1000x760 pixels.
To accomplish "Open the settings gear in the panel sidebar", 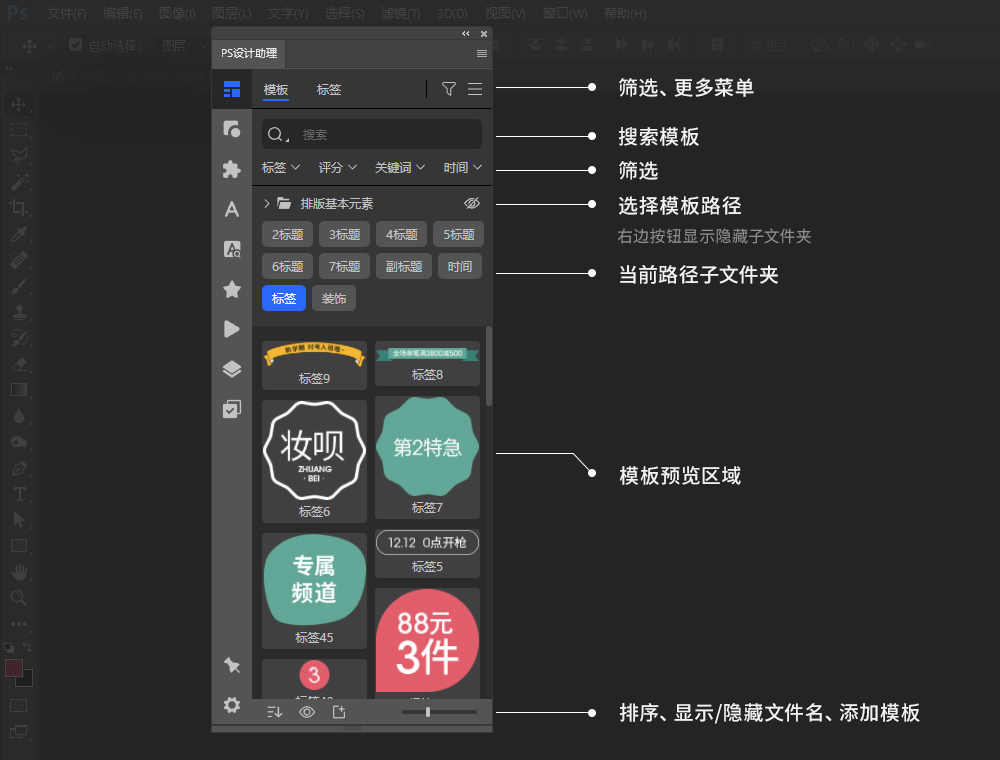I will 232,705.
